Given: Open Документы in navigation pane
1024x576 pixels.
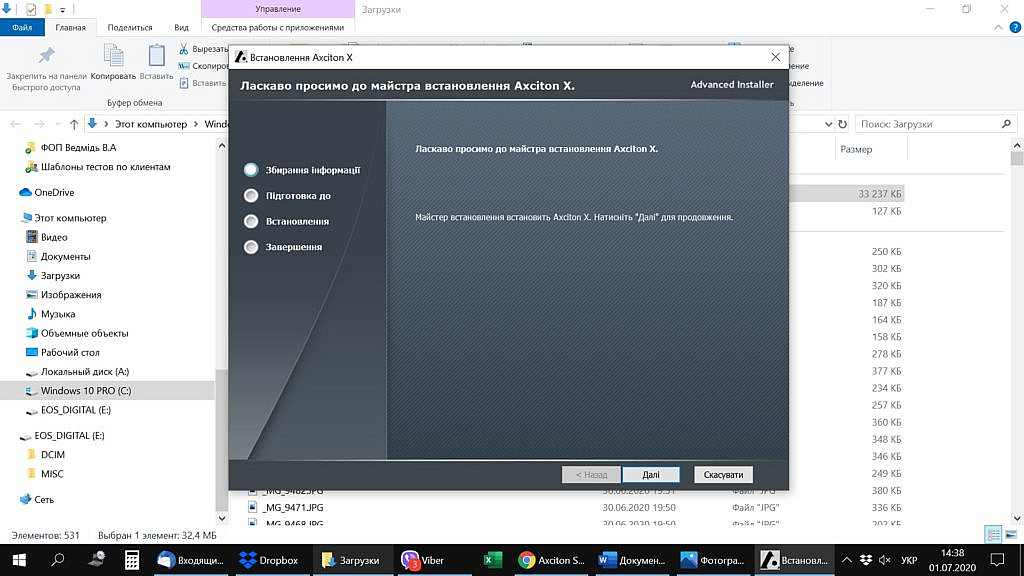Looking at the screenshot, I should coord(65,256).
